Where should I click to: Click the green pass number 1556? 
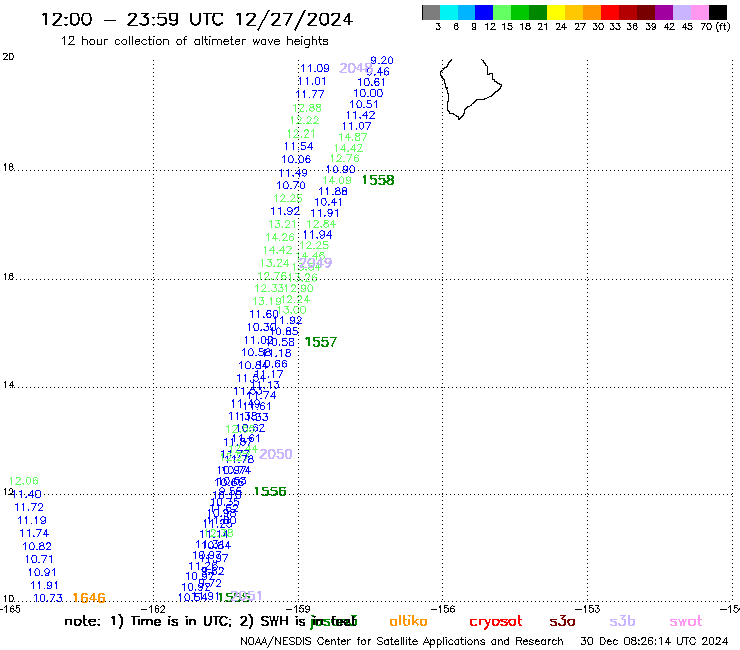269,491
